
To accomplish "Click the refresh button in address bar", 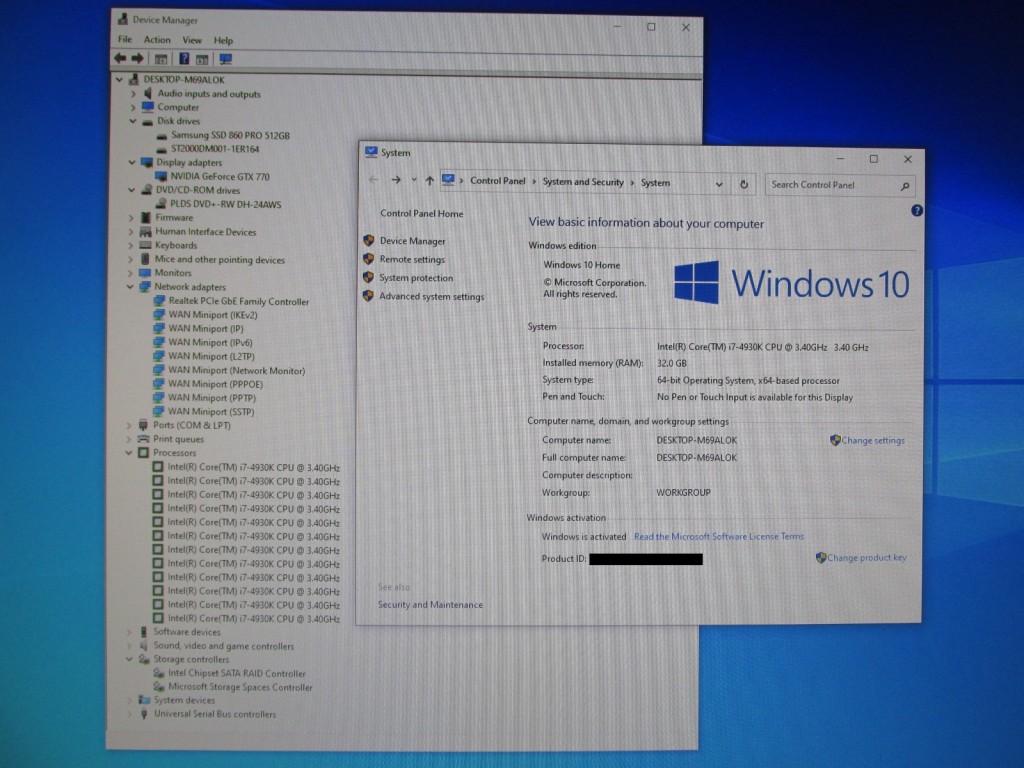I will 744,184.
